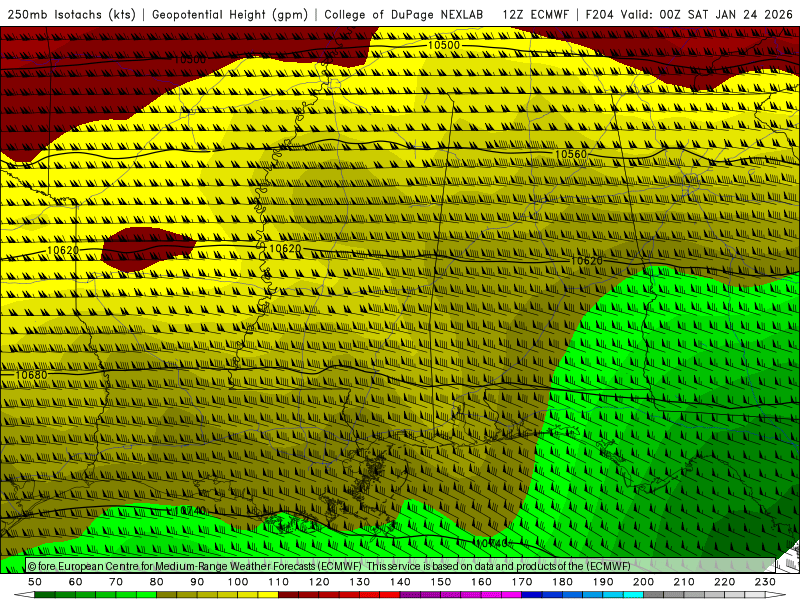Click the "12Z ECMWF" model run label
Viewport: 800px width, 600px height.
535,15
